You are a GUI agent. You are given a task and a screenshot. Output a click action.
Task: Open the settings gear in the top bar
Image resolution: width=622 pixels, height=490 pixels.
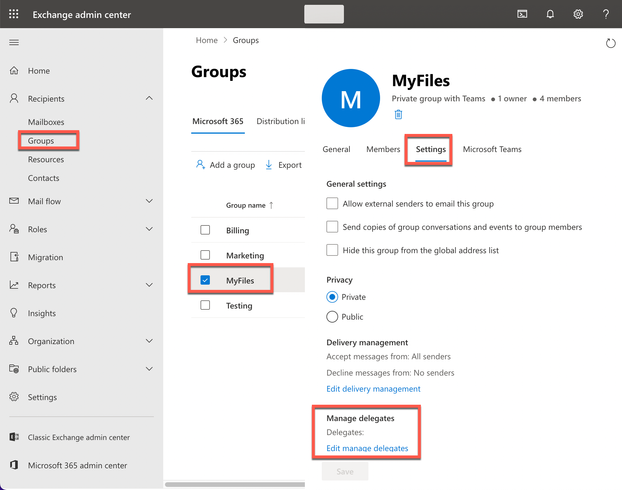578,14
